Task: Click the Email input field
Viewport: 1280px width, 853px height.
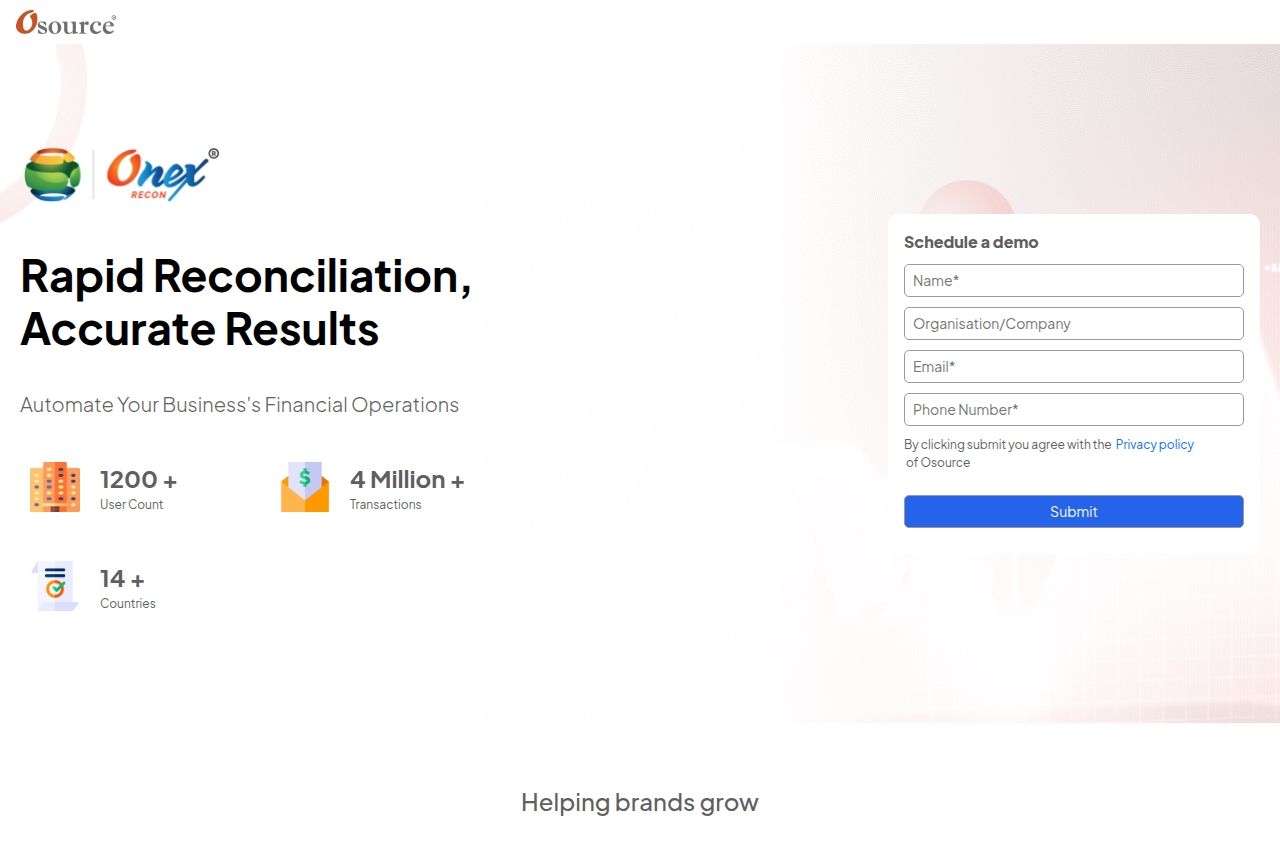Action: tap(1073, 366)
